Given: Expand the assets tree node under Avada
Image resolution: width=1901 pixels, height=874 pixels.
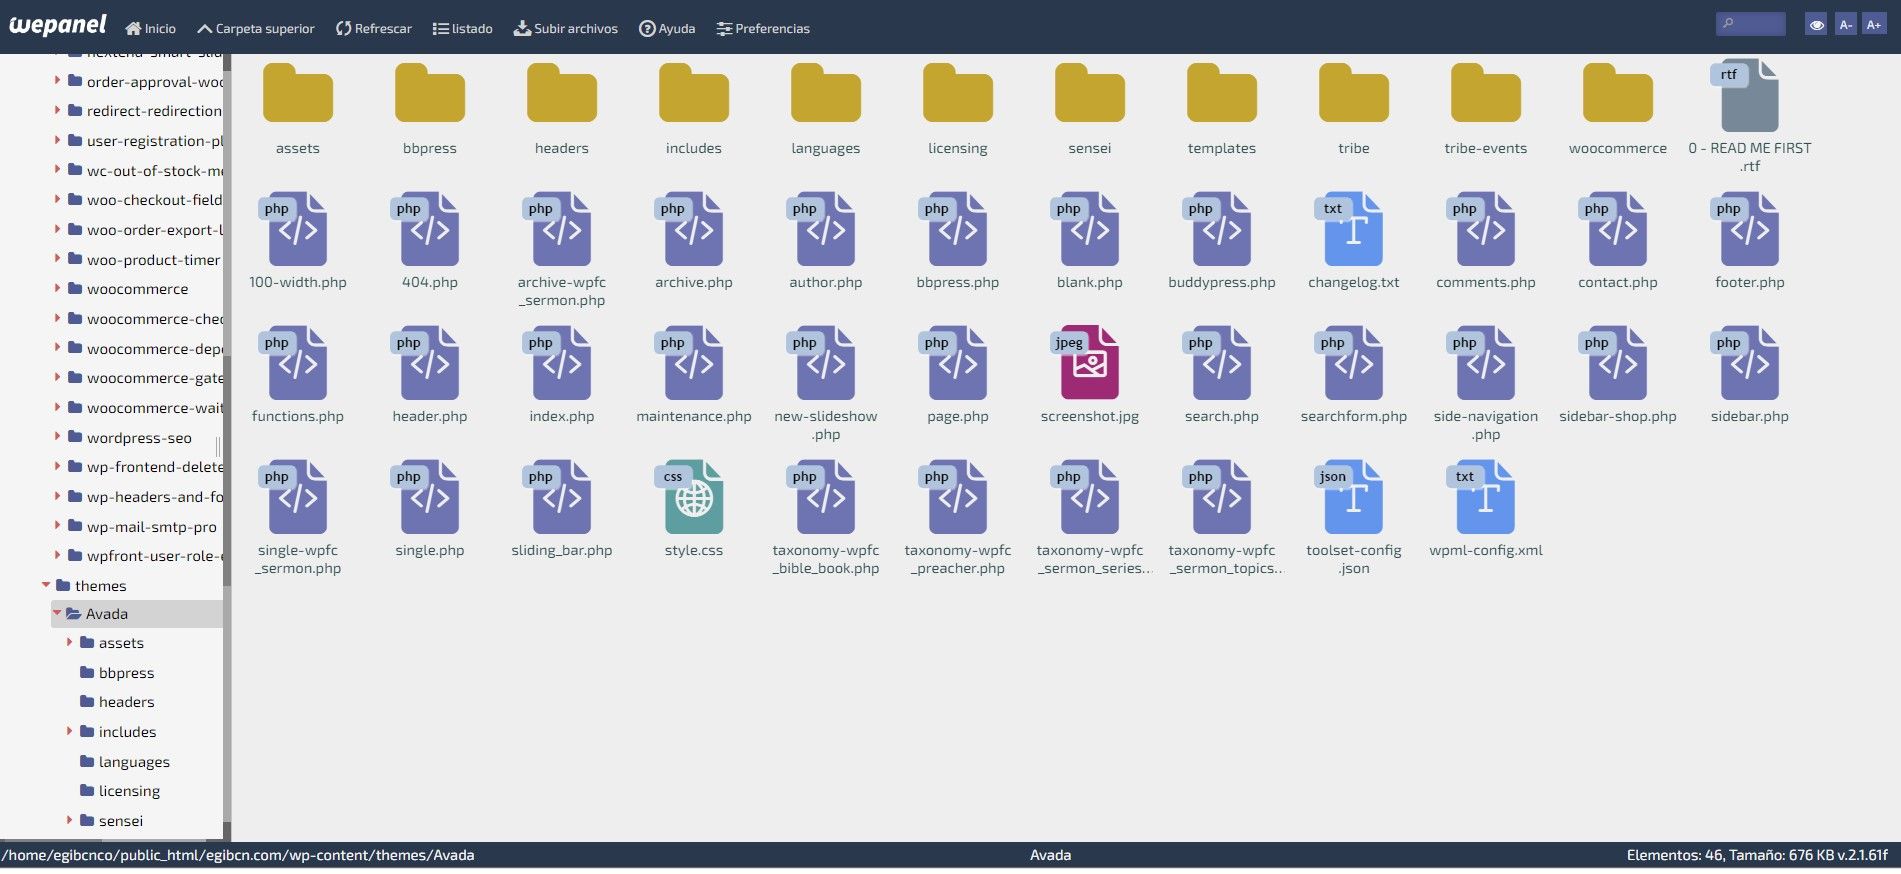Looking at the screenshot, I should pyautogui.click(x=69, y=642).
